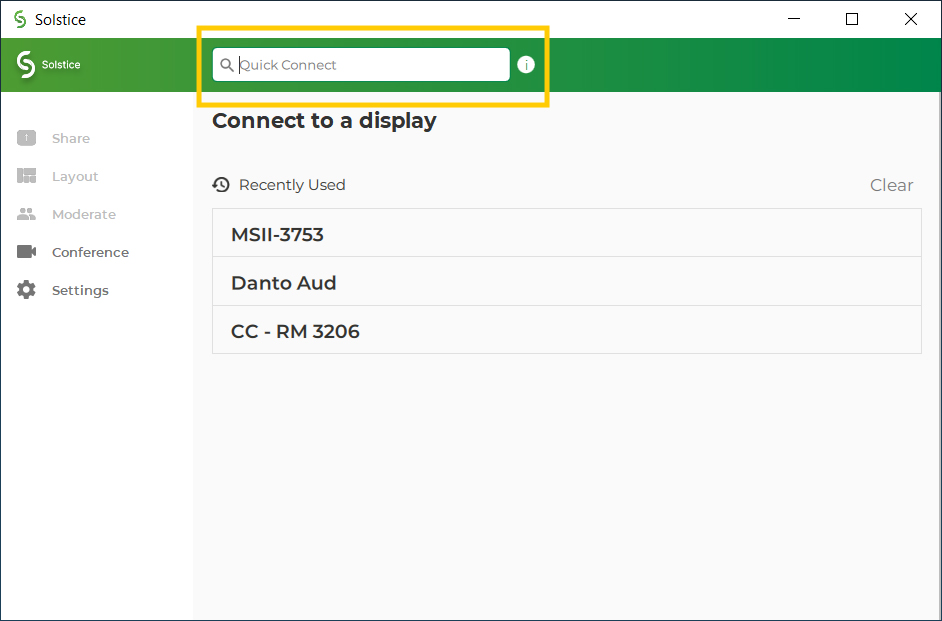Viewport: 942px width, 621px height.
Task: Click the Connect to a display heading
Action: 324,120
